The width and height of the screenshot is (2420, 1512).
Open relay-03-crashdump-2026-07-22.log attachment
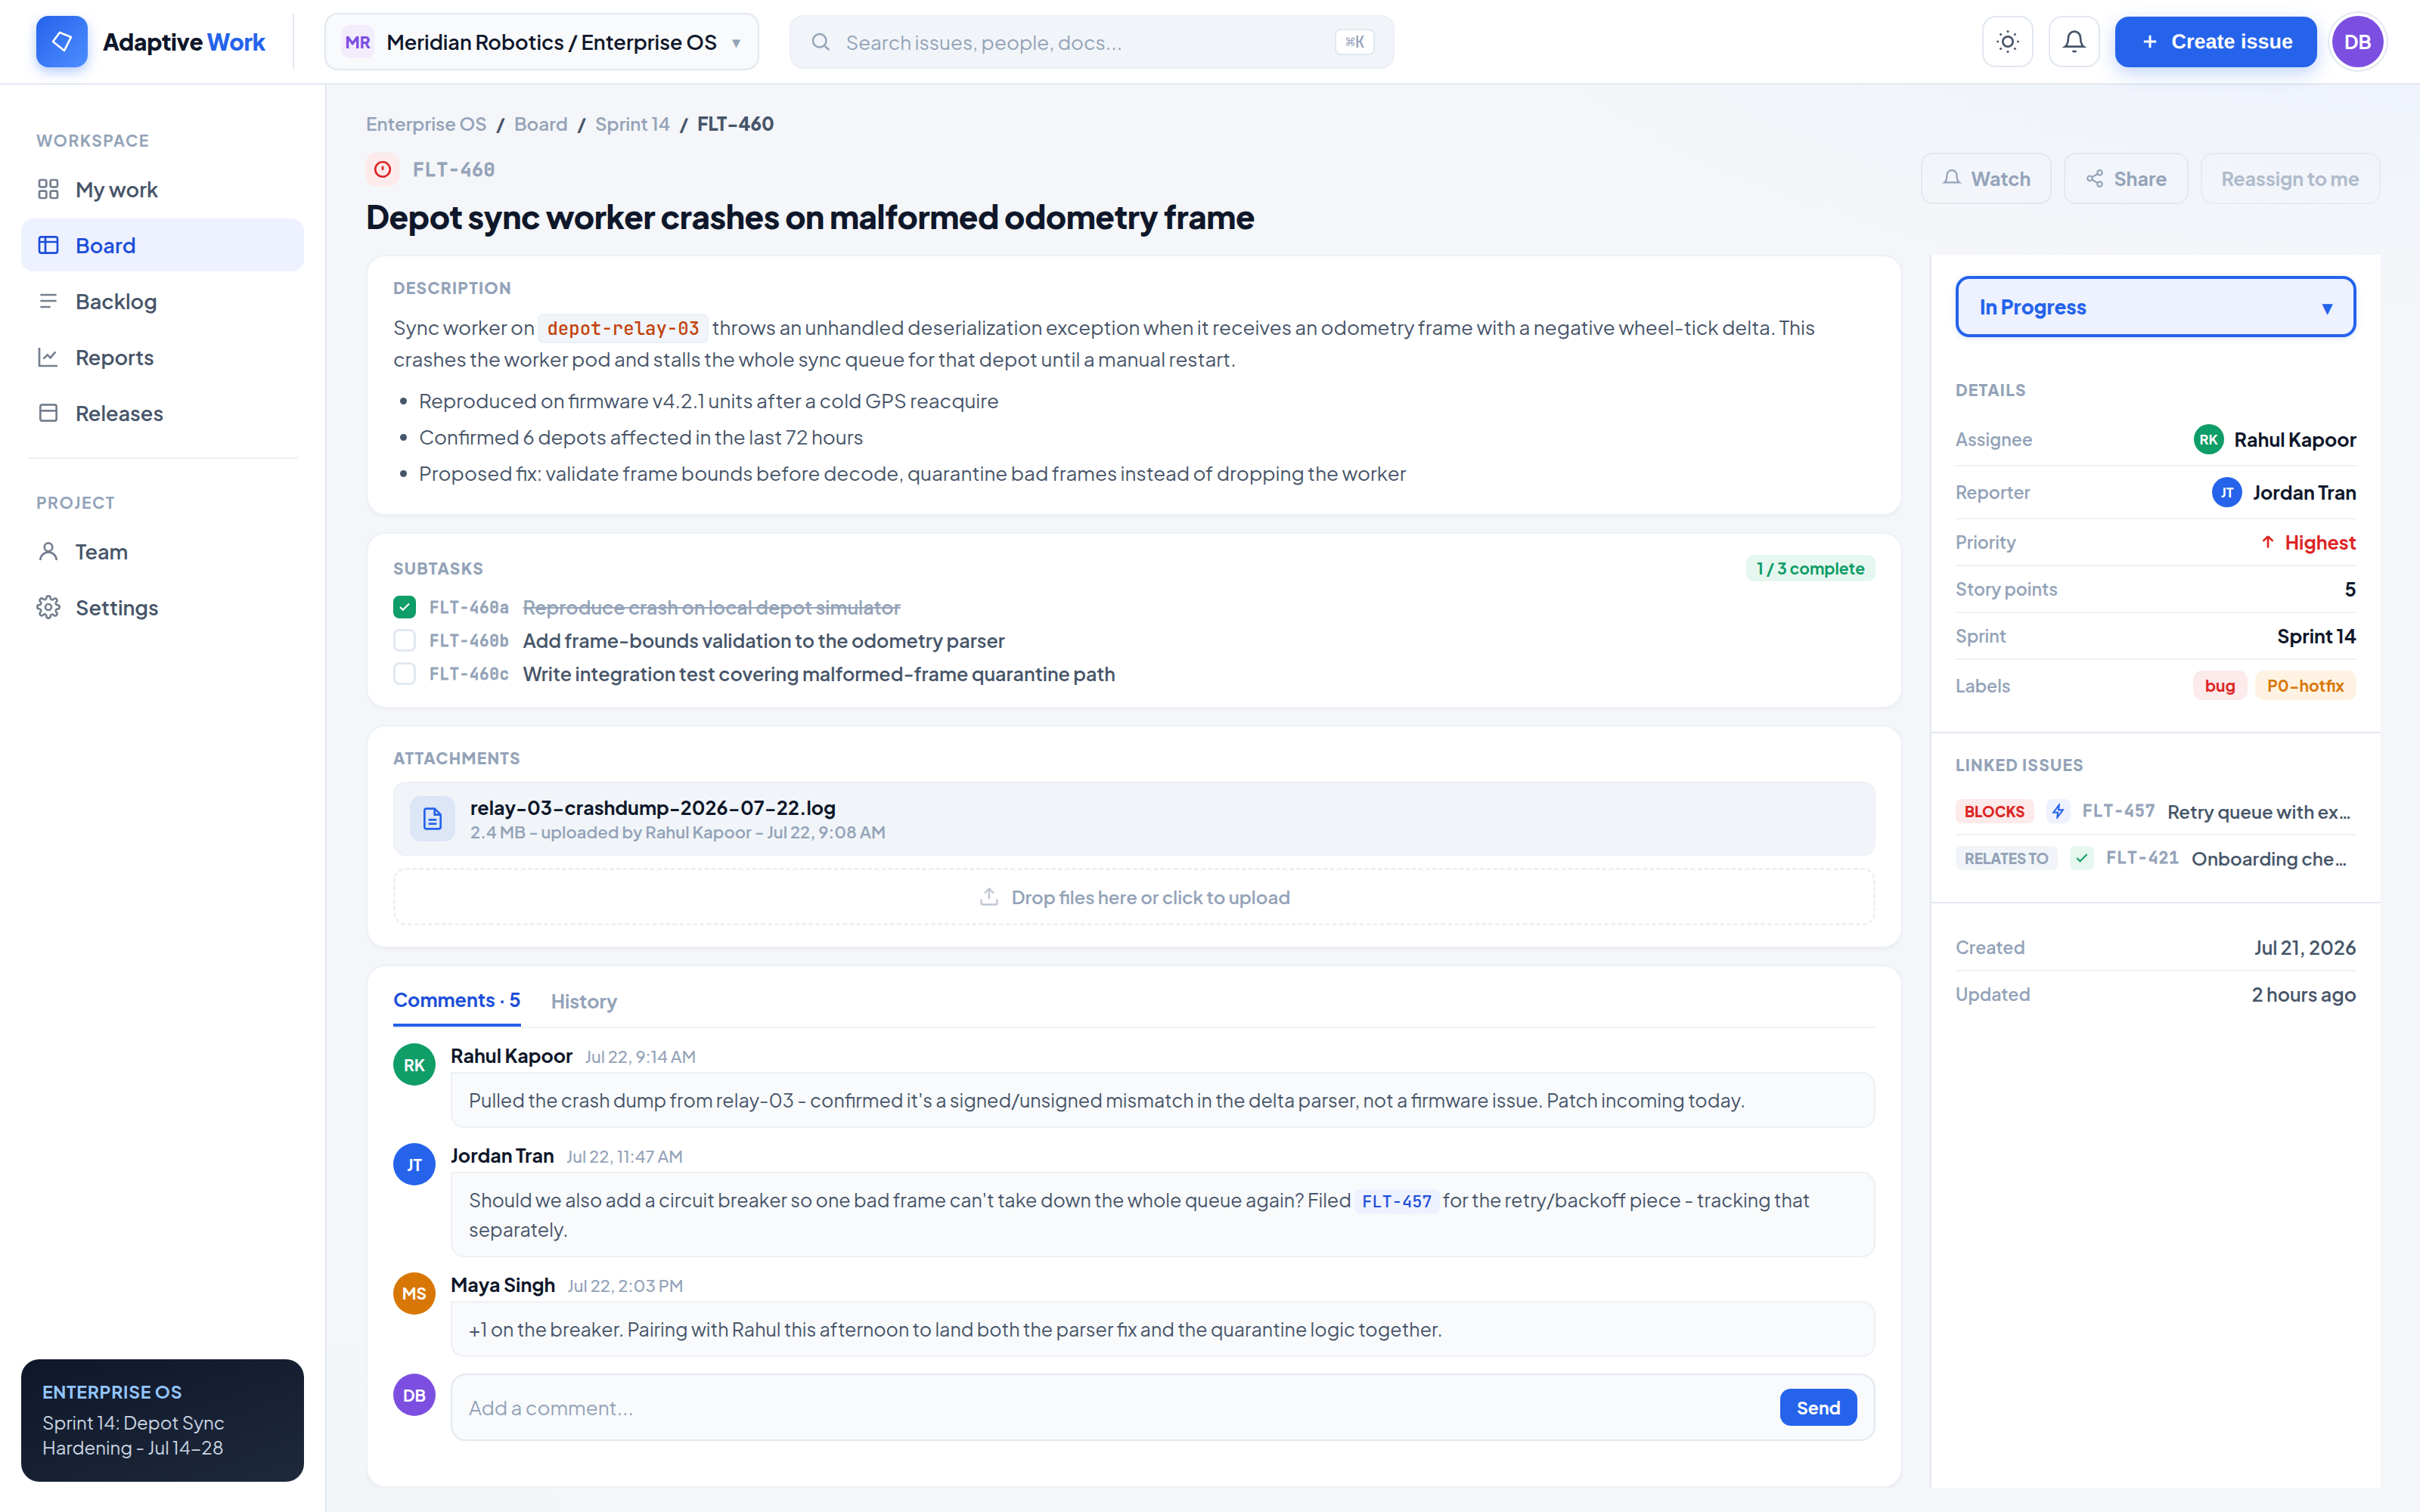pos(1134,819)
